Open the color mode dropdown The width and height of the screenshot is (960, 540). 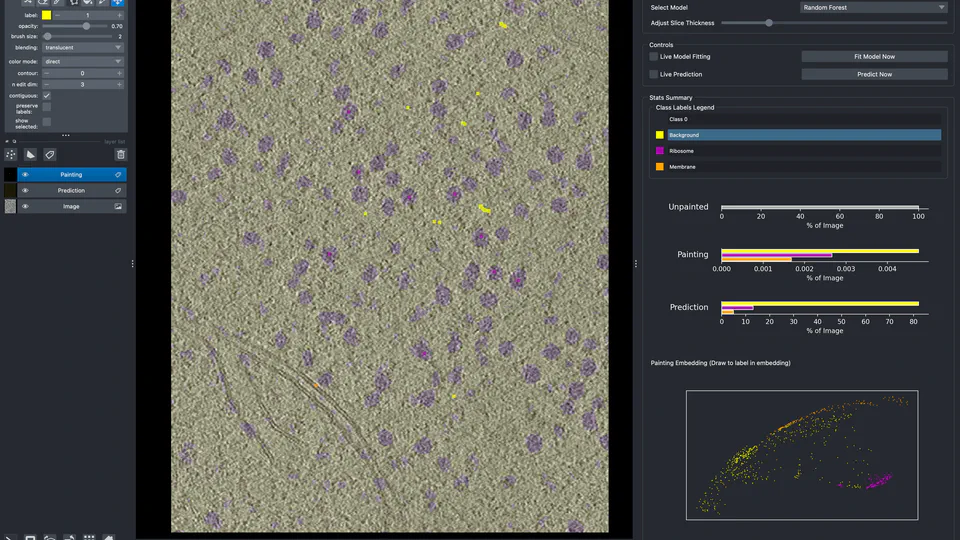[x=83, y=61]
